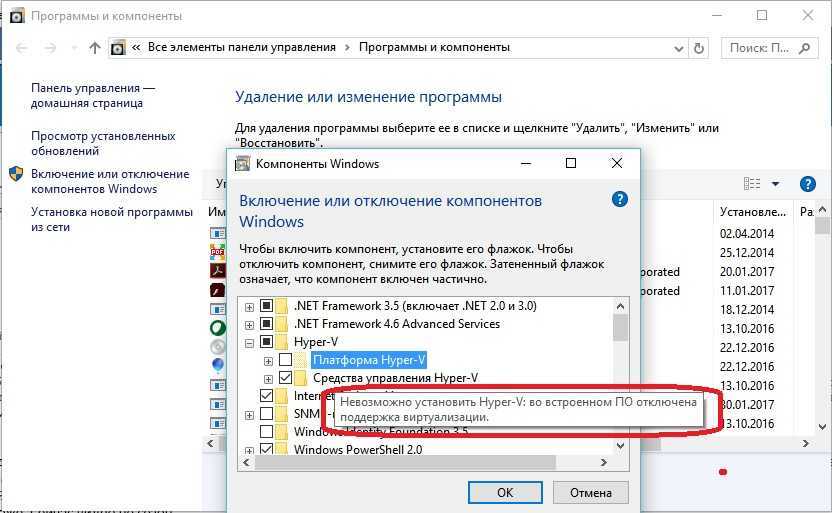
Task: Uncheck Средства управления Hyper-V checkbox
Action: 286,378
